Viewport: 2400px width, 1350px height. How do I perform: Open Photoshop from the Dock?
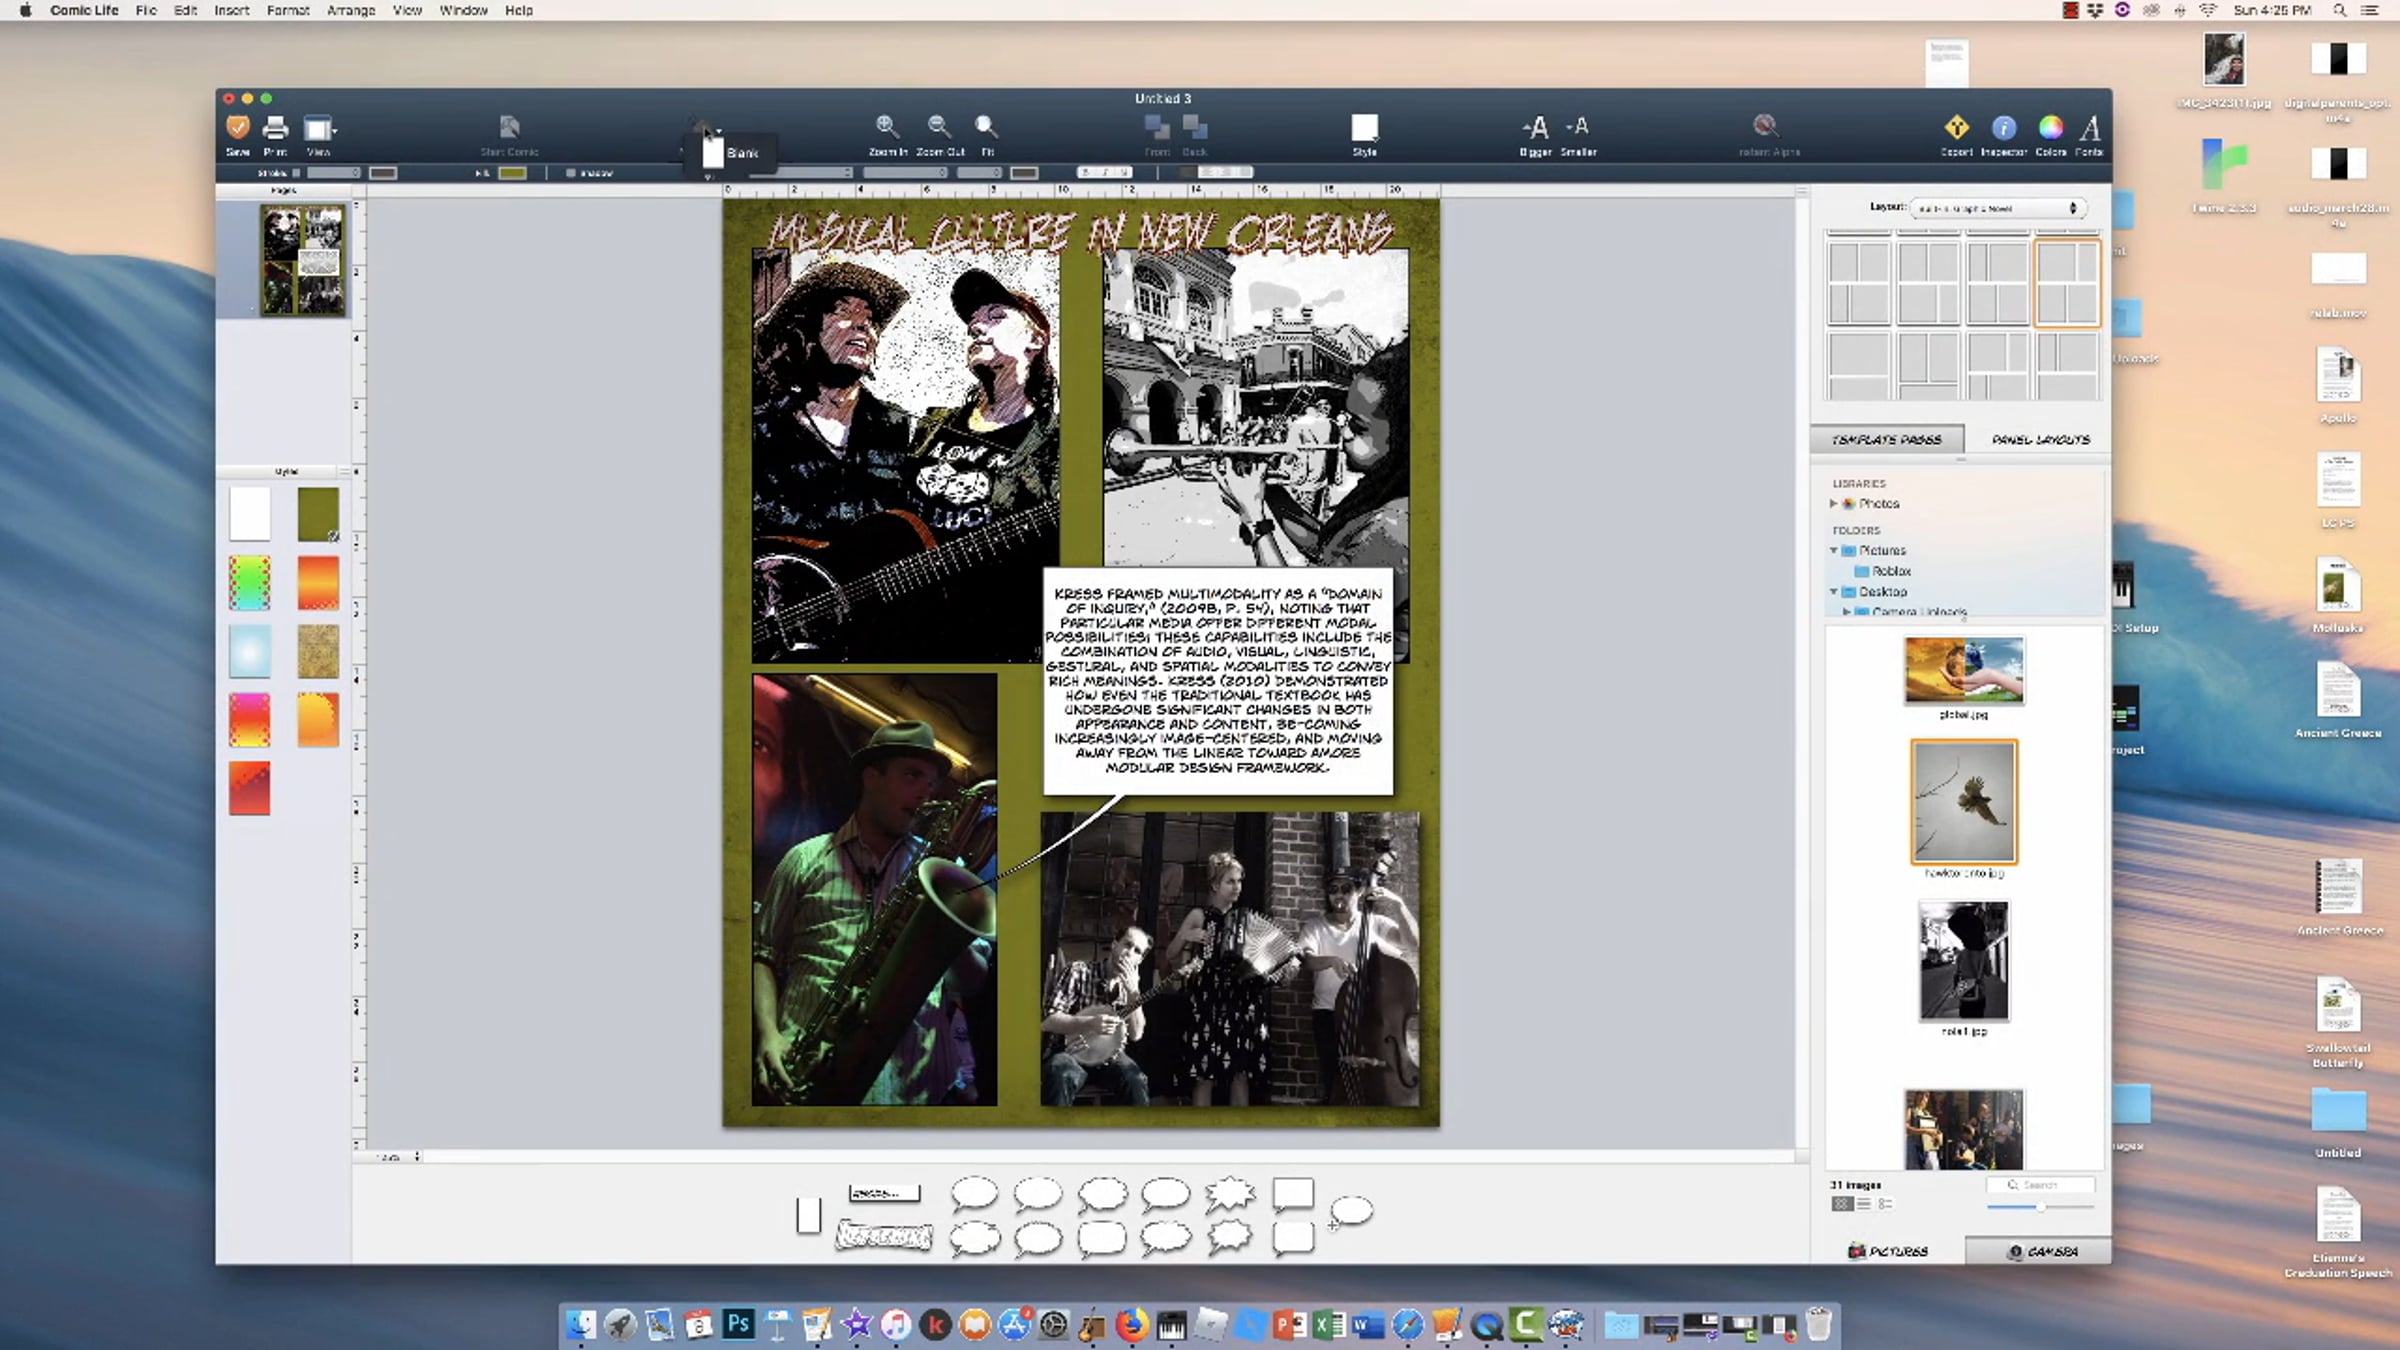click(738, 1324)
